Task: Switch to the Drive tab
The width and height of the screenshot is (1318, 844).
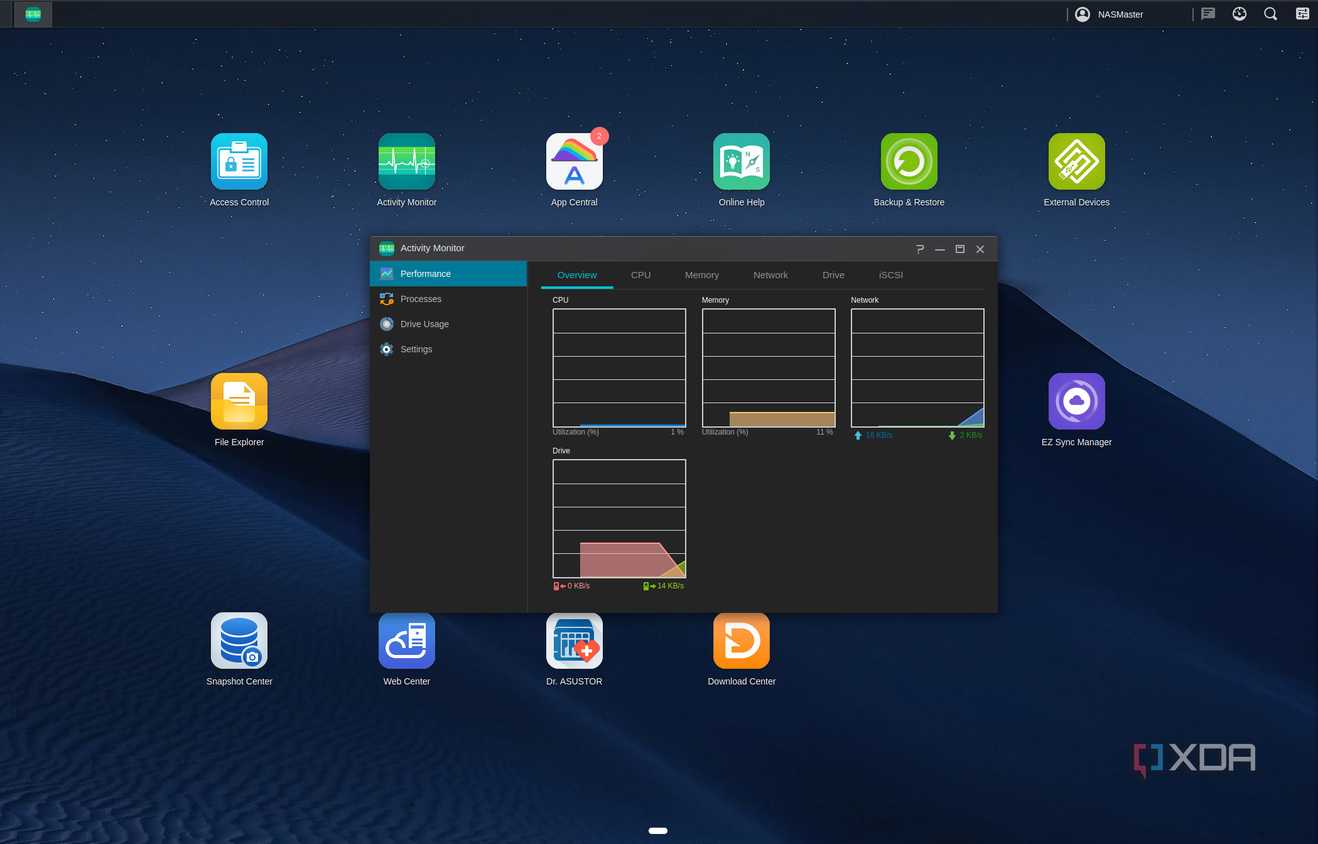Action: [x=833, y=275]
